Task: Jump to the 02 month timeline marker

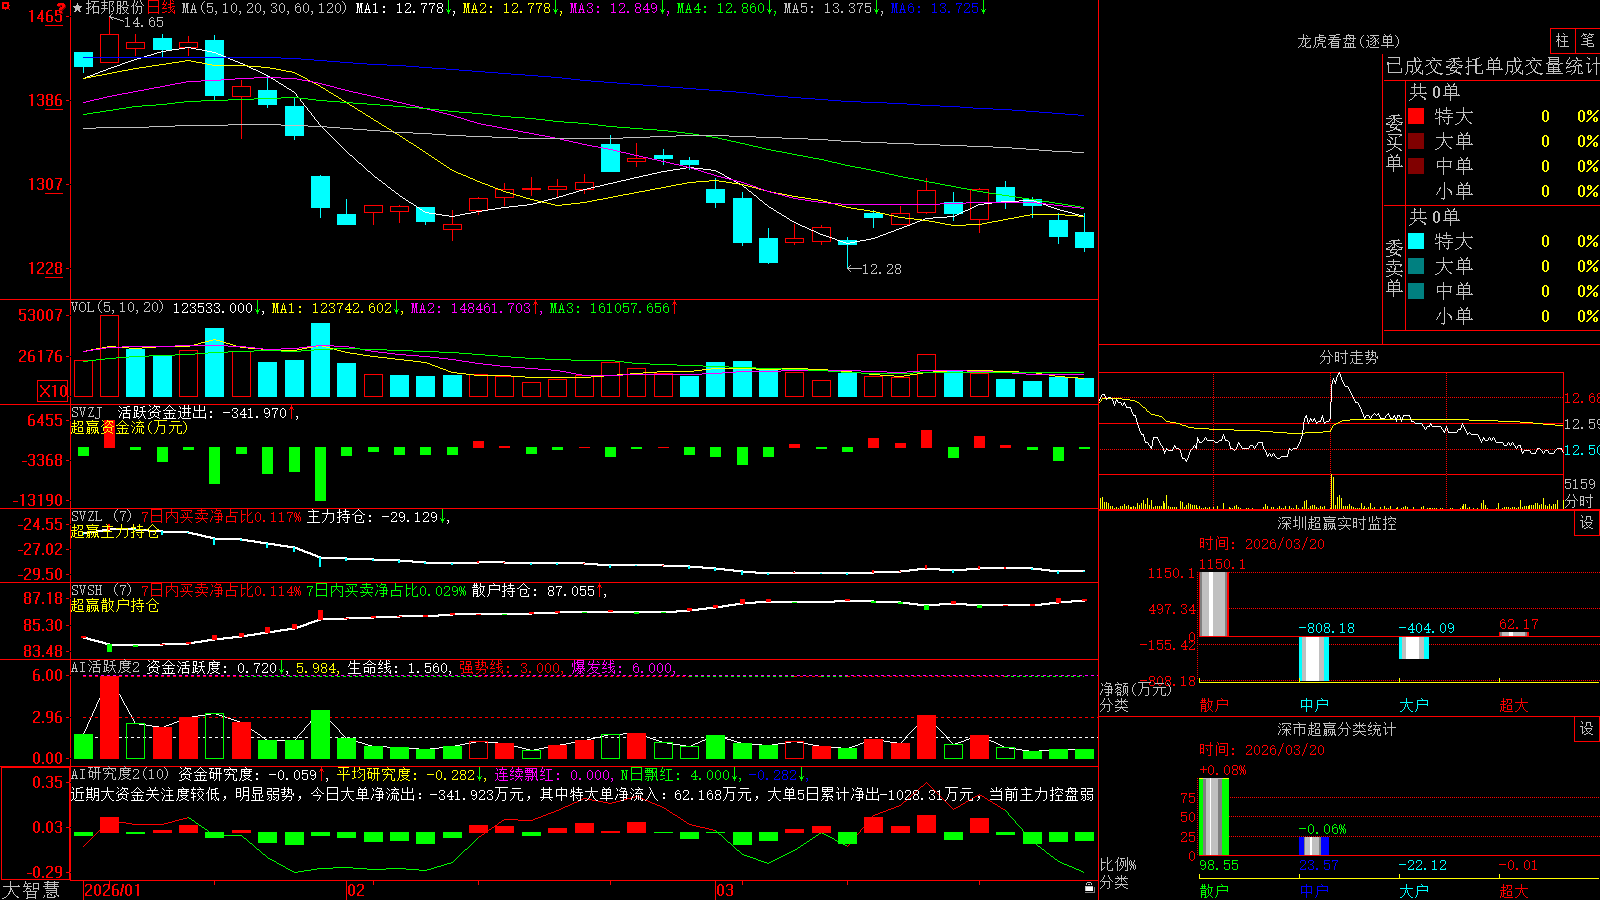Action: pos(355,890)
